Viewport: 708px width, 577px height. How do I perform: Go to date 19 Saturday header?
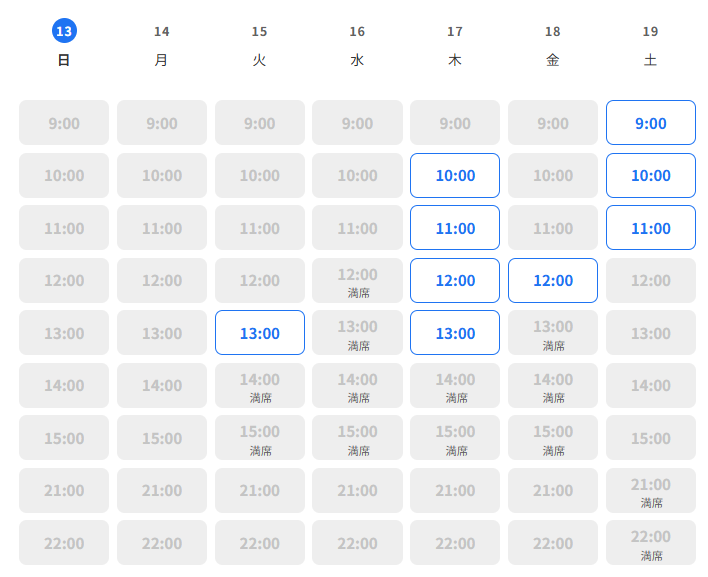click(x=650, y=45)
